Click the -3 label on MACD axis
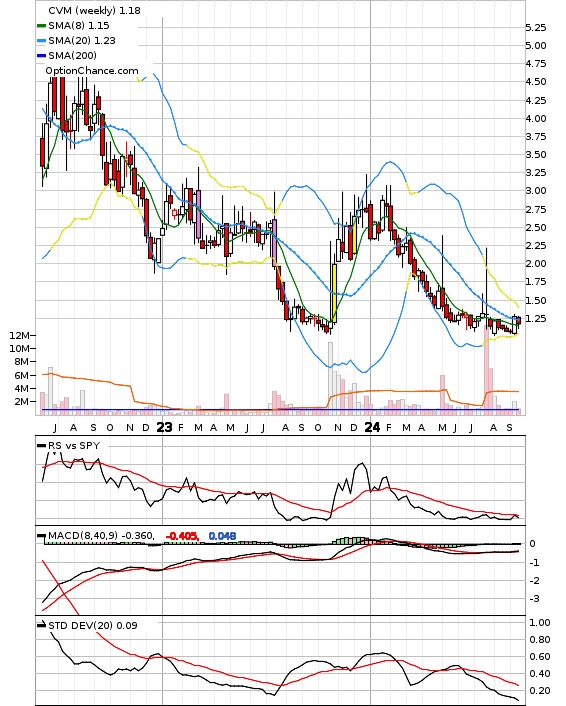Image resolution: width=566 pixels, height=706 pixels. [534, 599]
